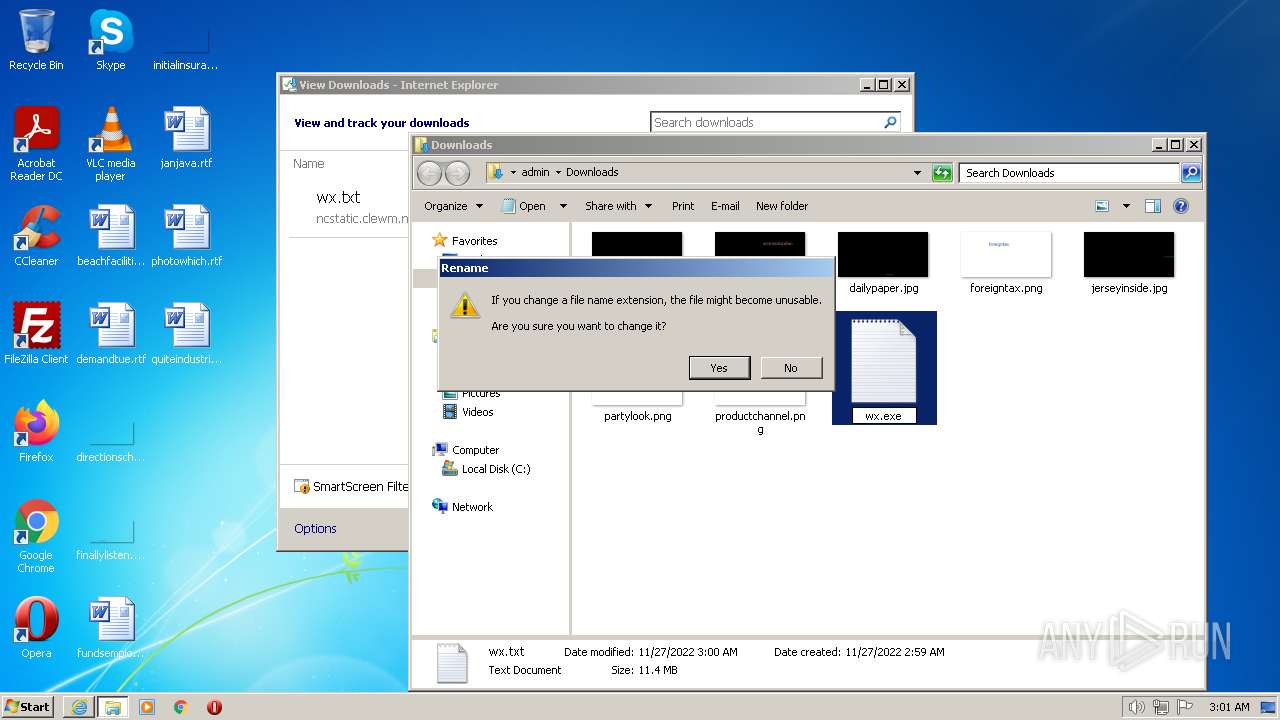Open the Organize menu
This screenshot has width=1280, height=720.
[453, 206]
